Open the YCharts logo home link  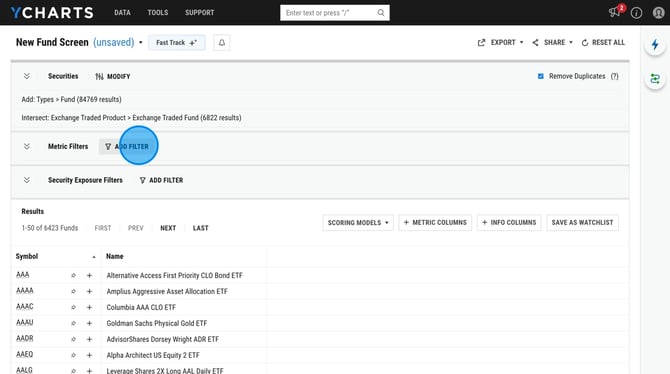(x=52, y=12)
